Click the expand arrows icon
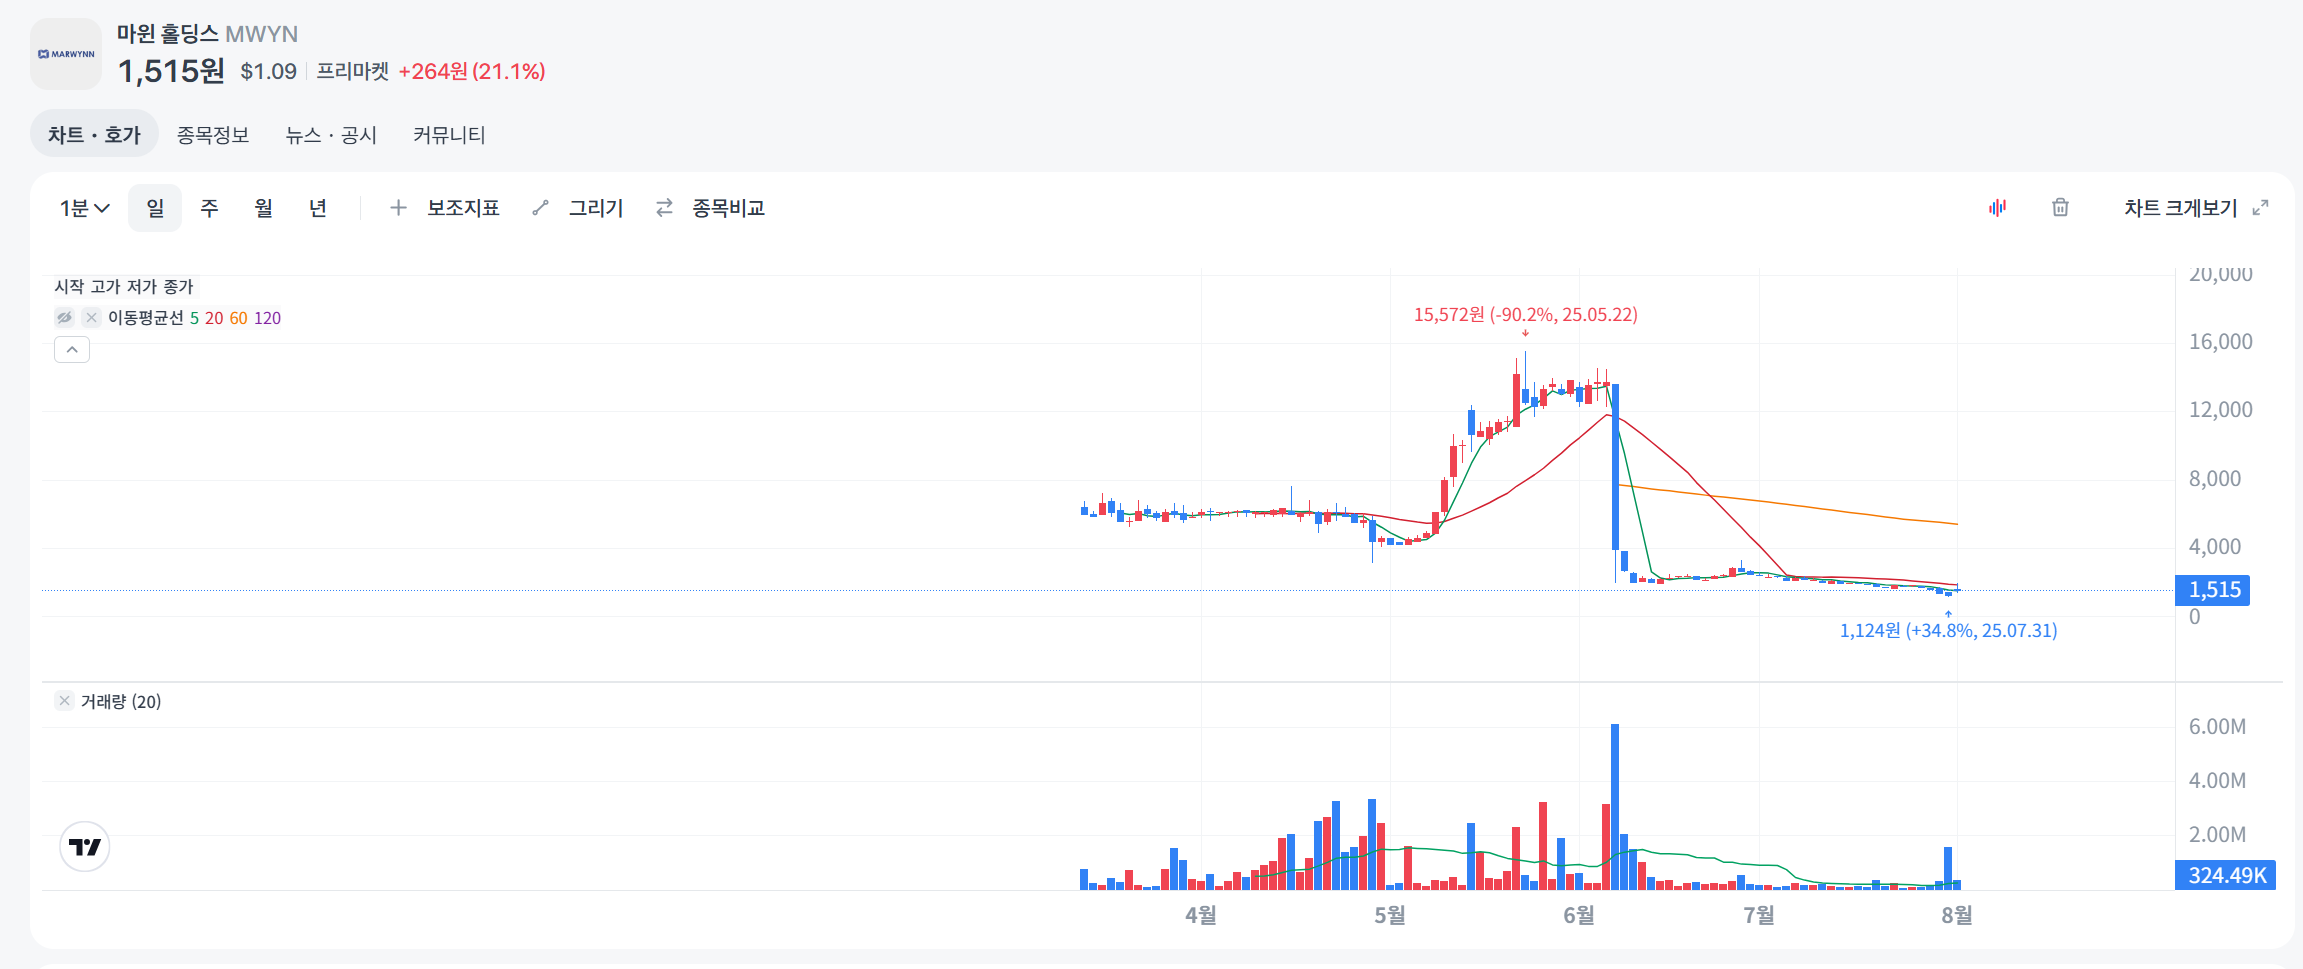 pos(2260,208)
